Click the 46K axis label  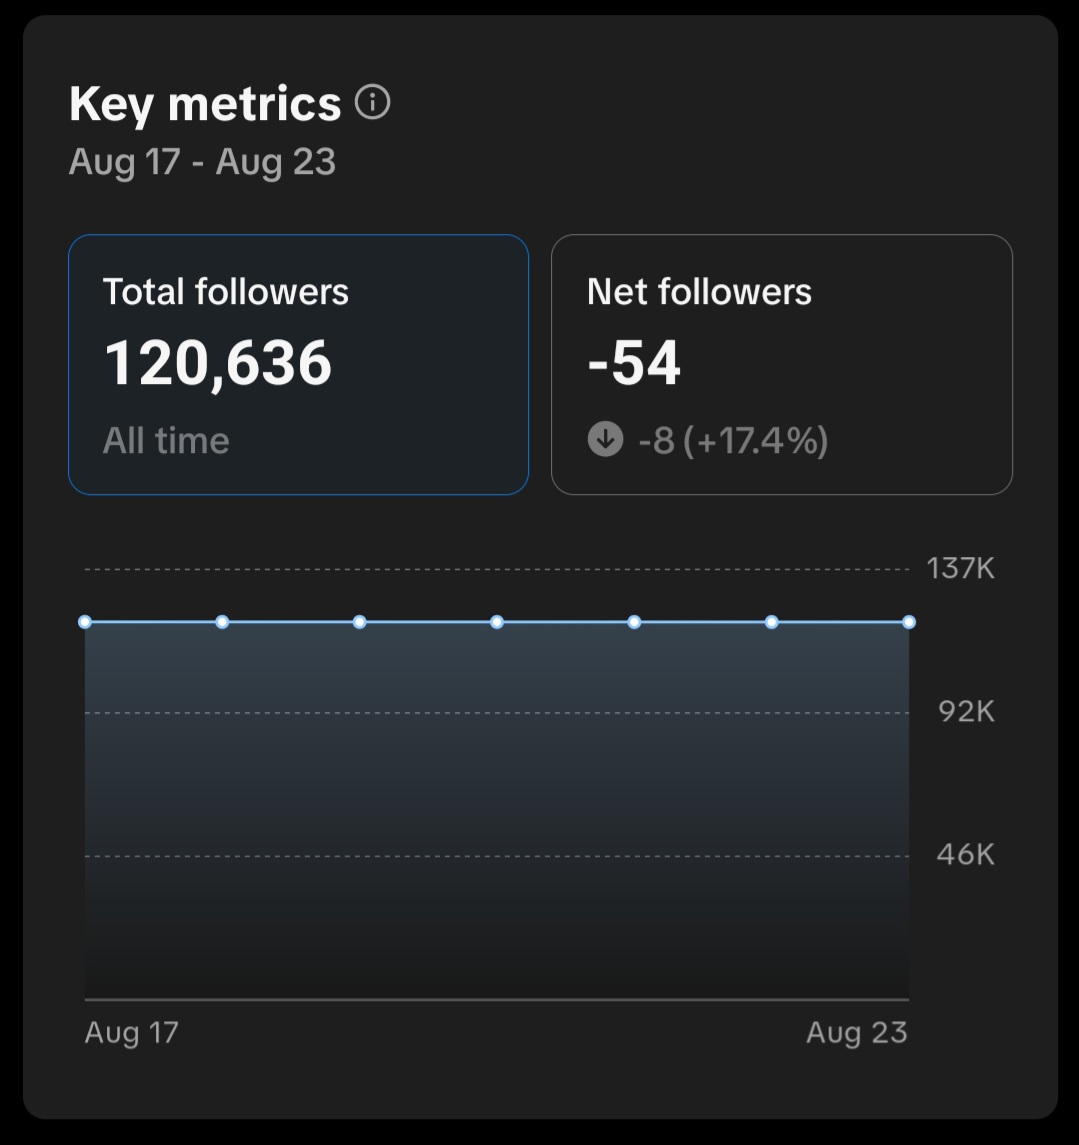click(x=965, y=855)
